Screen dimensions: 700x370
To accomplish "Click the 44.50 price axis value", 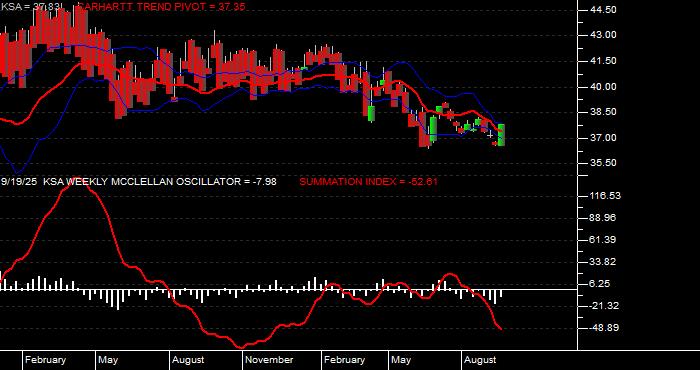I will (x=603, y=9).
